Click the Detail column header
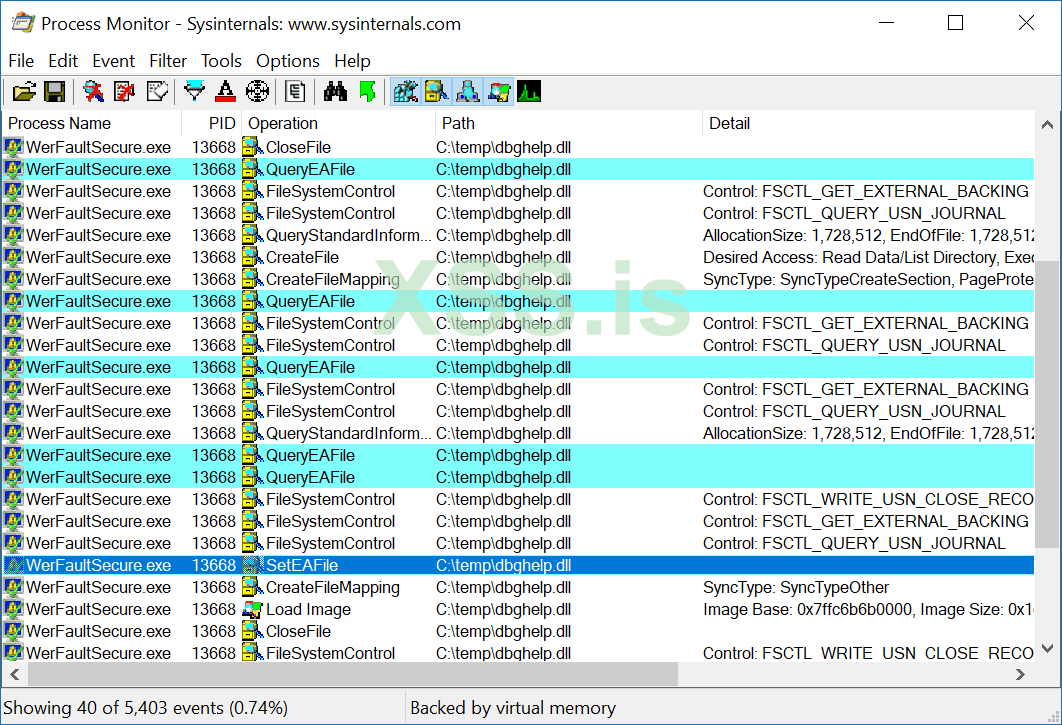Image resolution: width=1062 pixels, height=725 pixels. (868, 123)
